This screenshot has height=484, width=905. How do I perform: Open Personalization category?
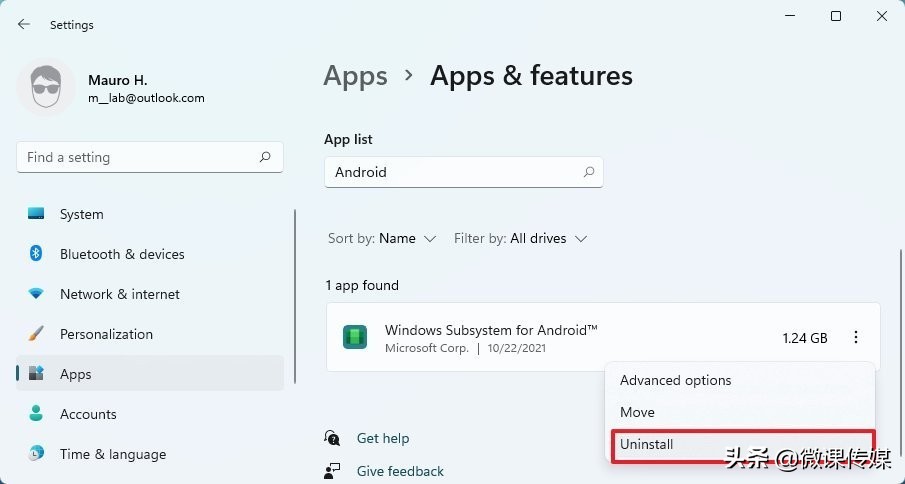(150, 334)
